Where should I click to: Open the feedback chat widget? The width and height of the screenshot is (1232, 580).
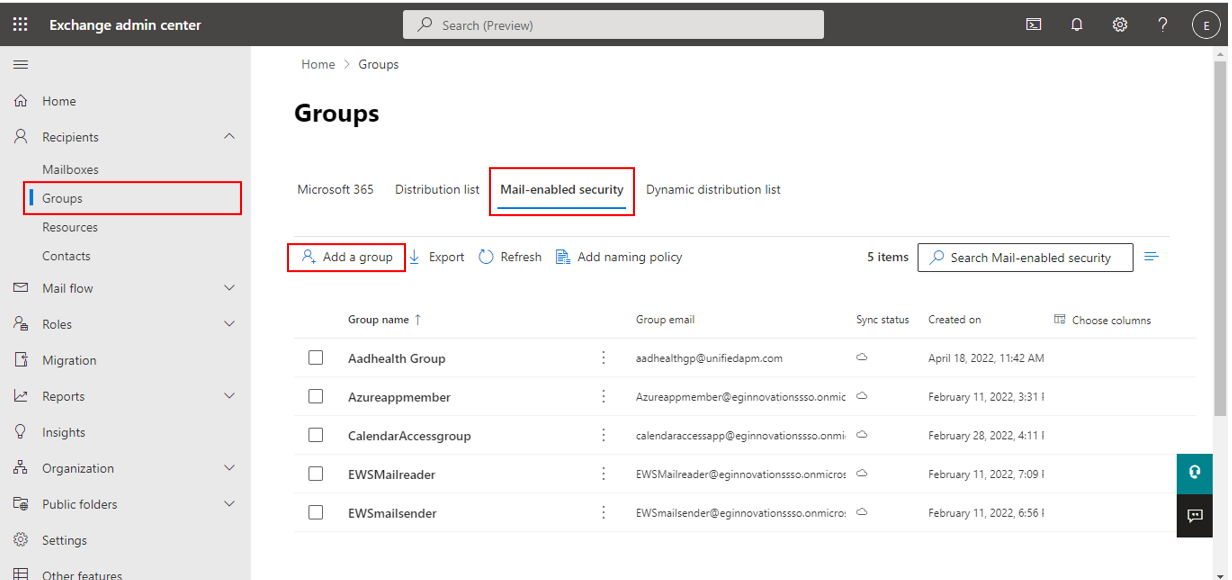pyautogui.click(x=1194, y=516)
